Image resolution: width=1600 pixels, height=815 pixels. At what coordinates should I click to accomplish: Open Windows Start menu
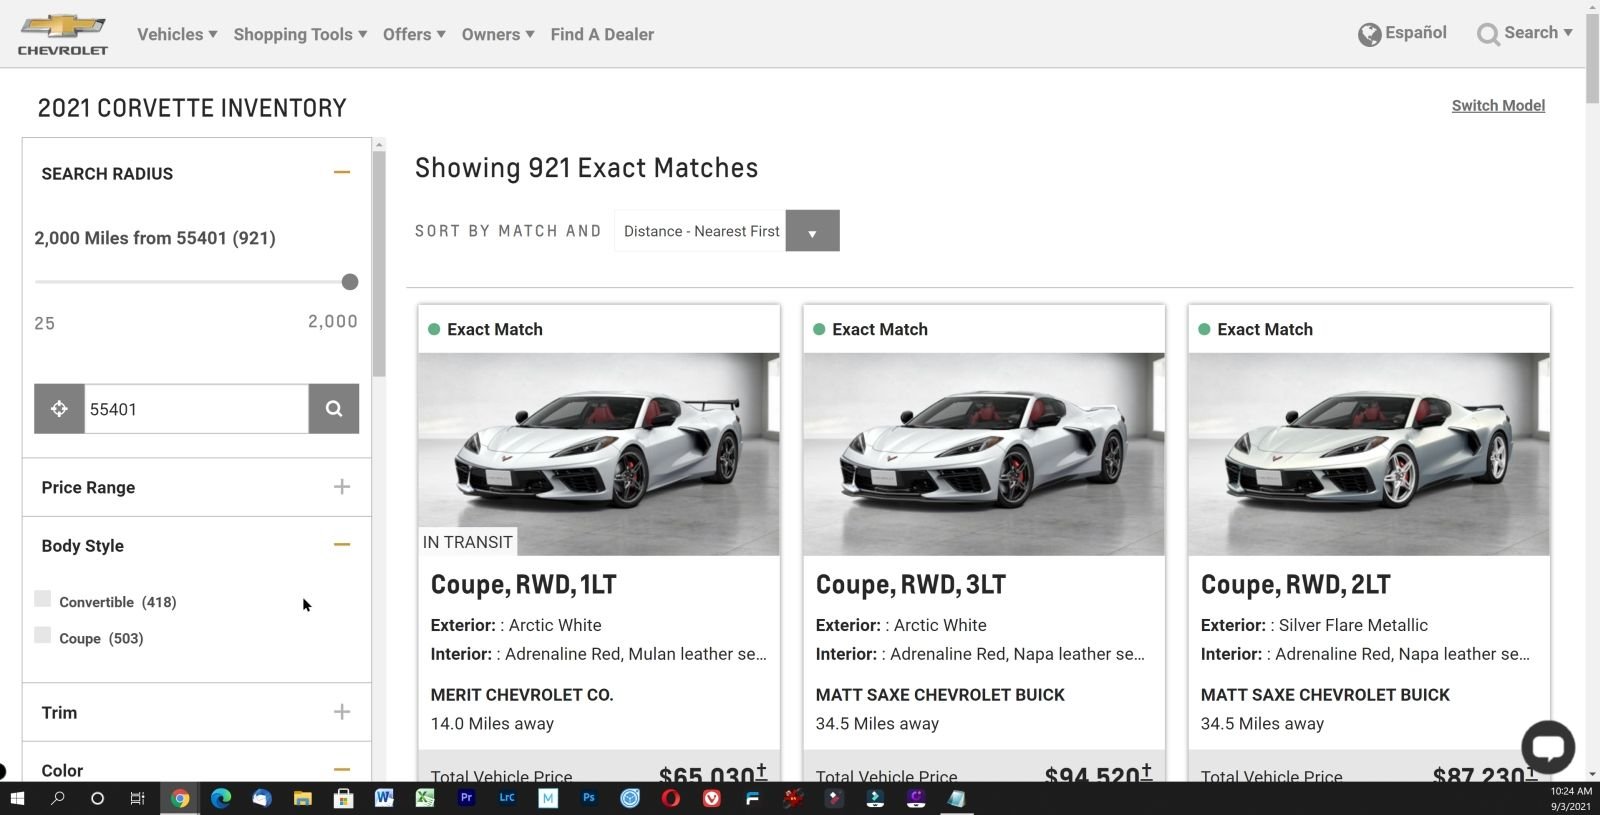coord(17,798)
